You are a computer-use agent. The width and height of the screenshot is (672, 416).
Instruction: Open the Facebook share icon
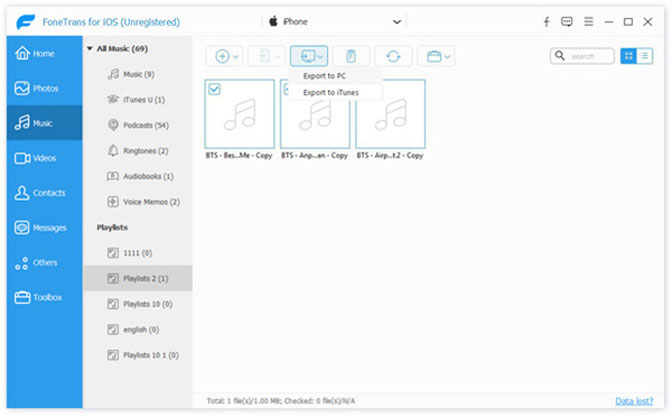click(x=546, y=22)
